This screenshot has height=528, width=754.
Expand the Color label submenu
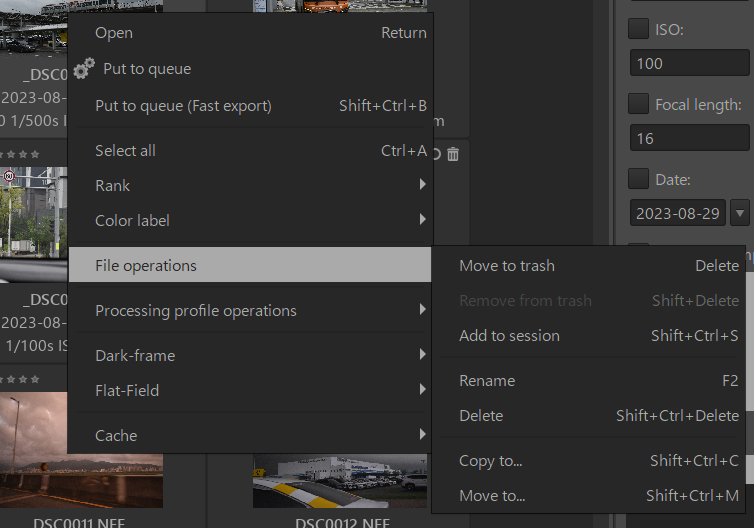[250, 220]
